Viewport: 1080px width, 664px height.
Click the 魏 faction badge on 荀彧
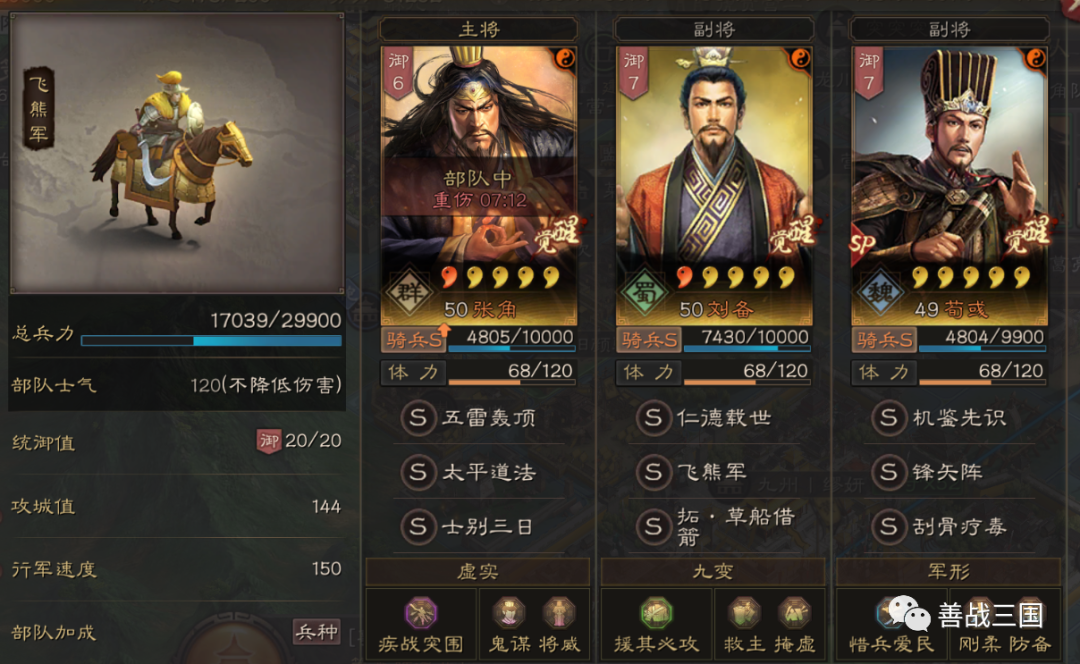click(880, 292)
